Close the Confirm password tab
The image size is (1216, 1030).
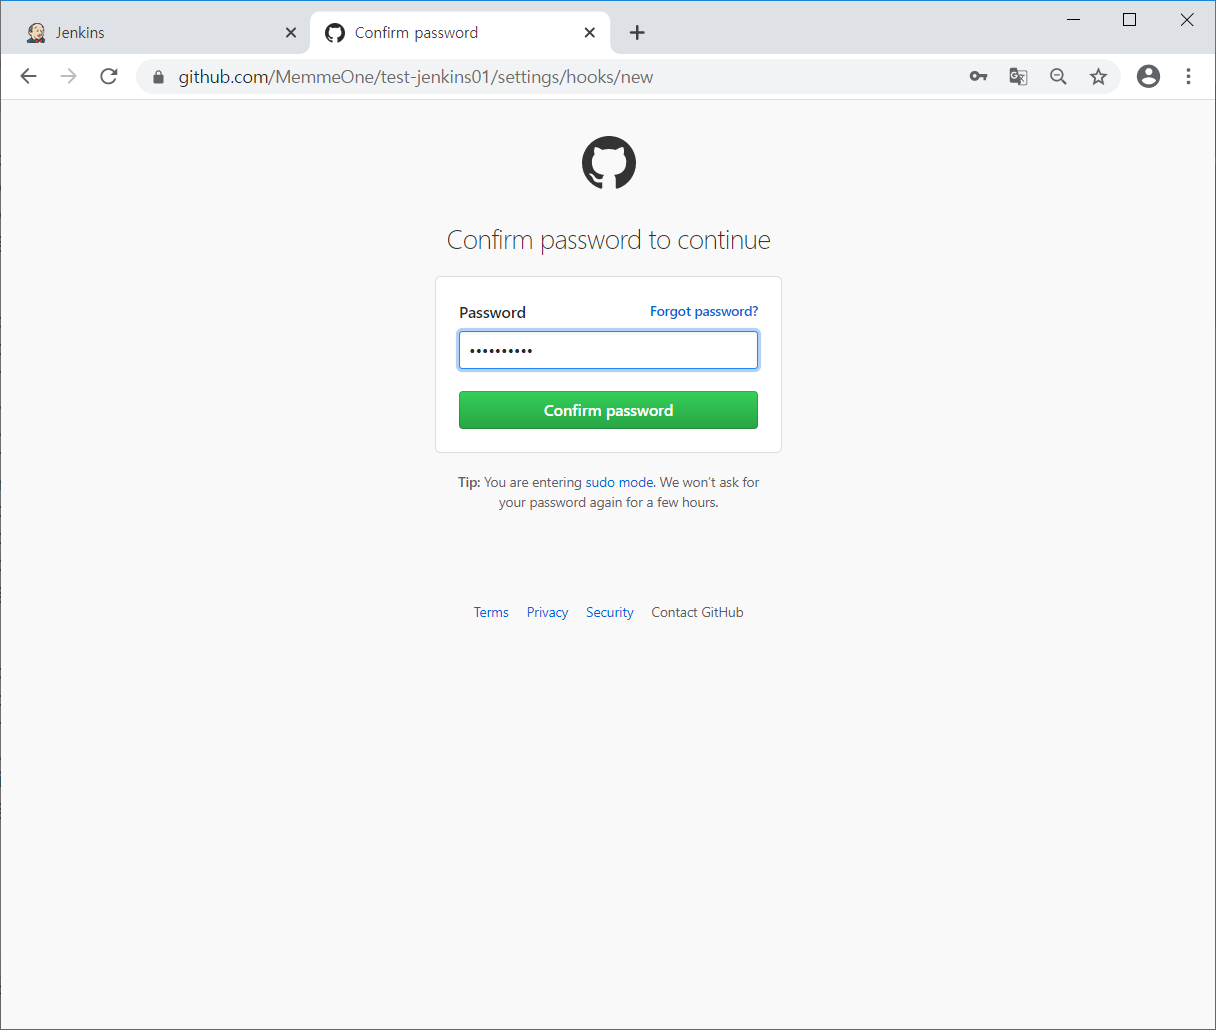pyautogui.click(x=589, y=33)
